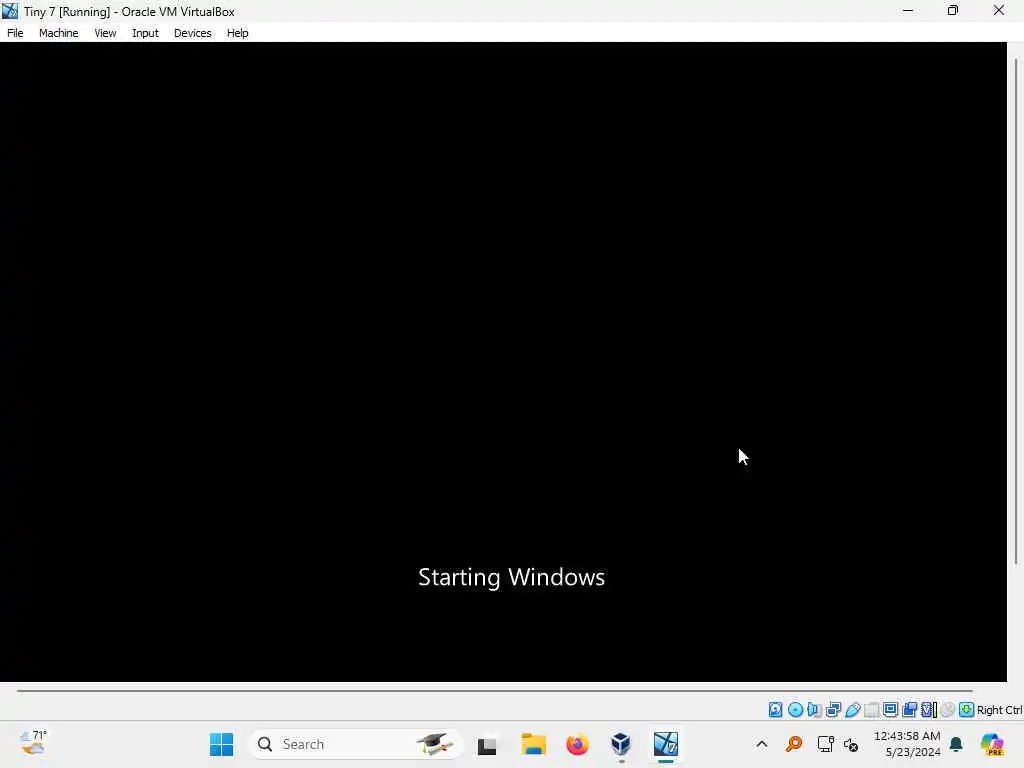Open the View menu
The width and height of the screenshot is (1024, 768).
point(105,33)
